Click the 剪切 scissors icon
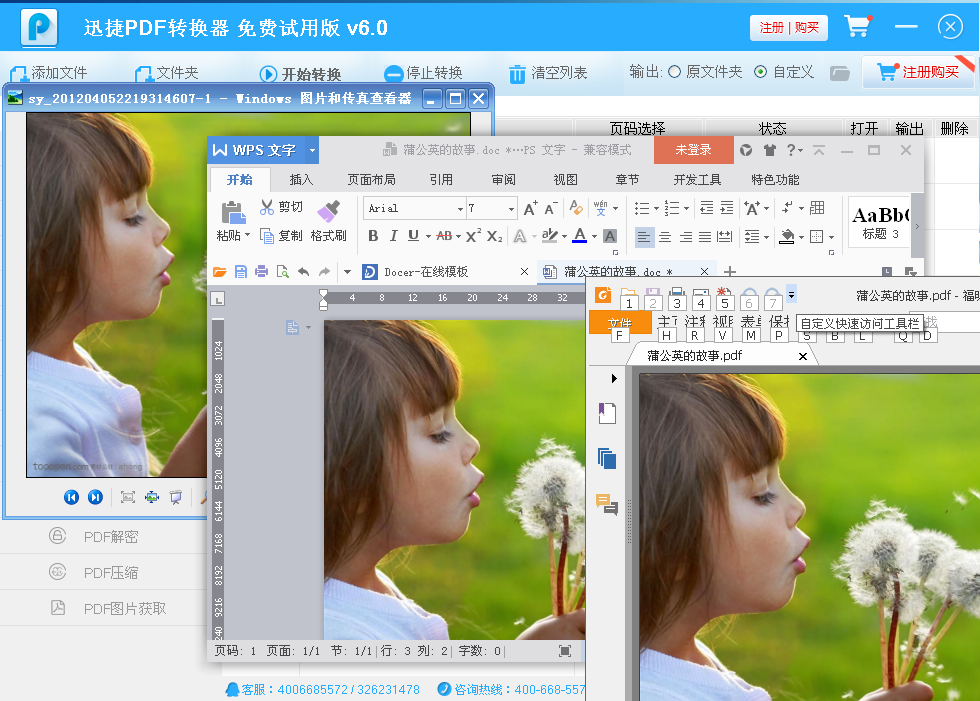The height and width of the screenshot is (701, 980). [267, 207]
